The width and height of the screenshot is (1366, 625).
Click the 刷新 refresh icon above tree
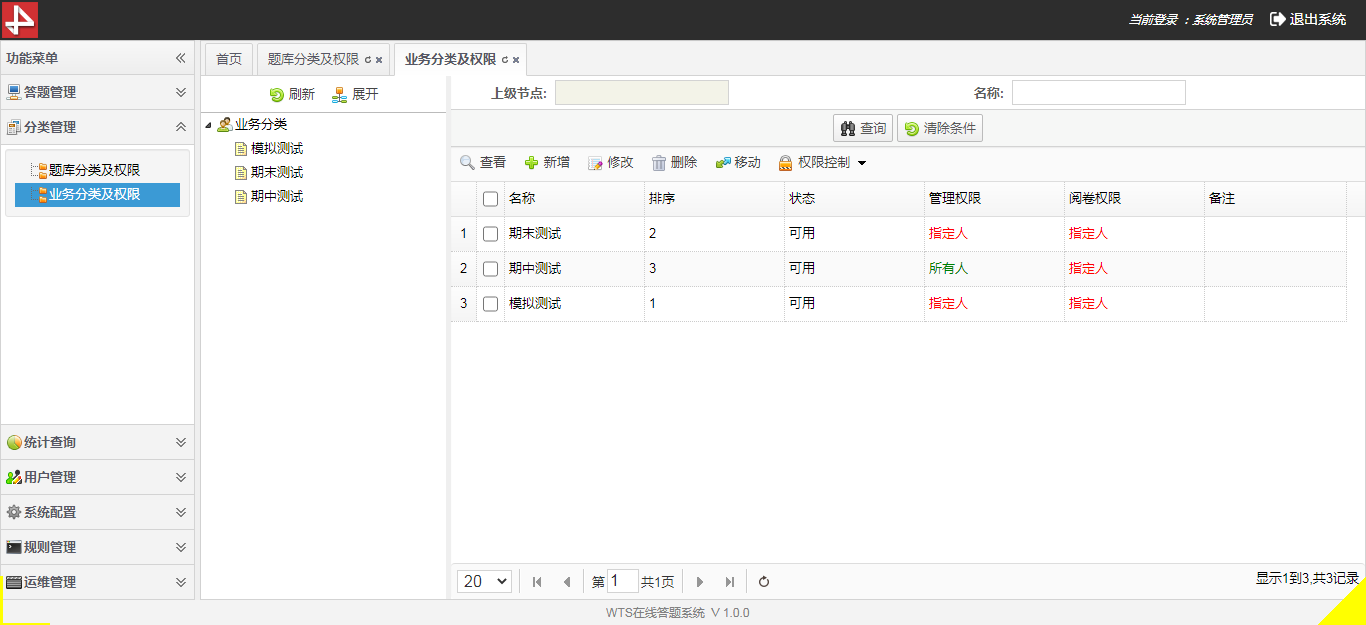click(x=277, y=95)
